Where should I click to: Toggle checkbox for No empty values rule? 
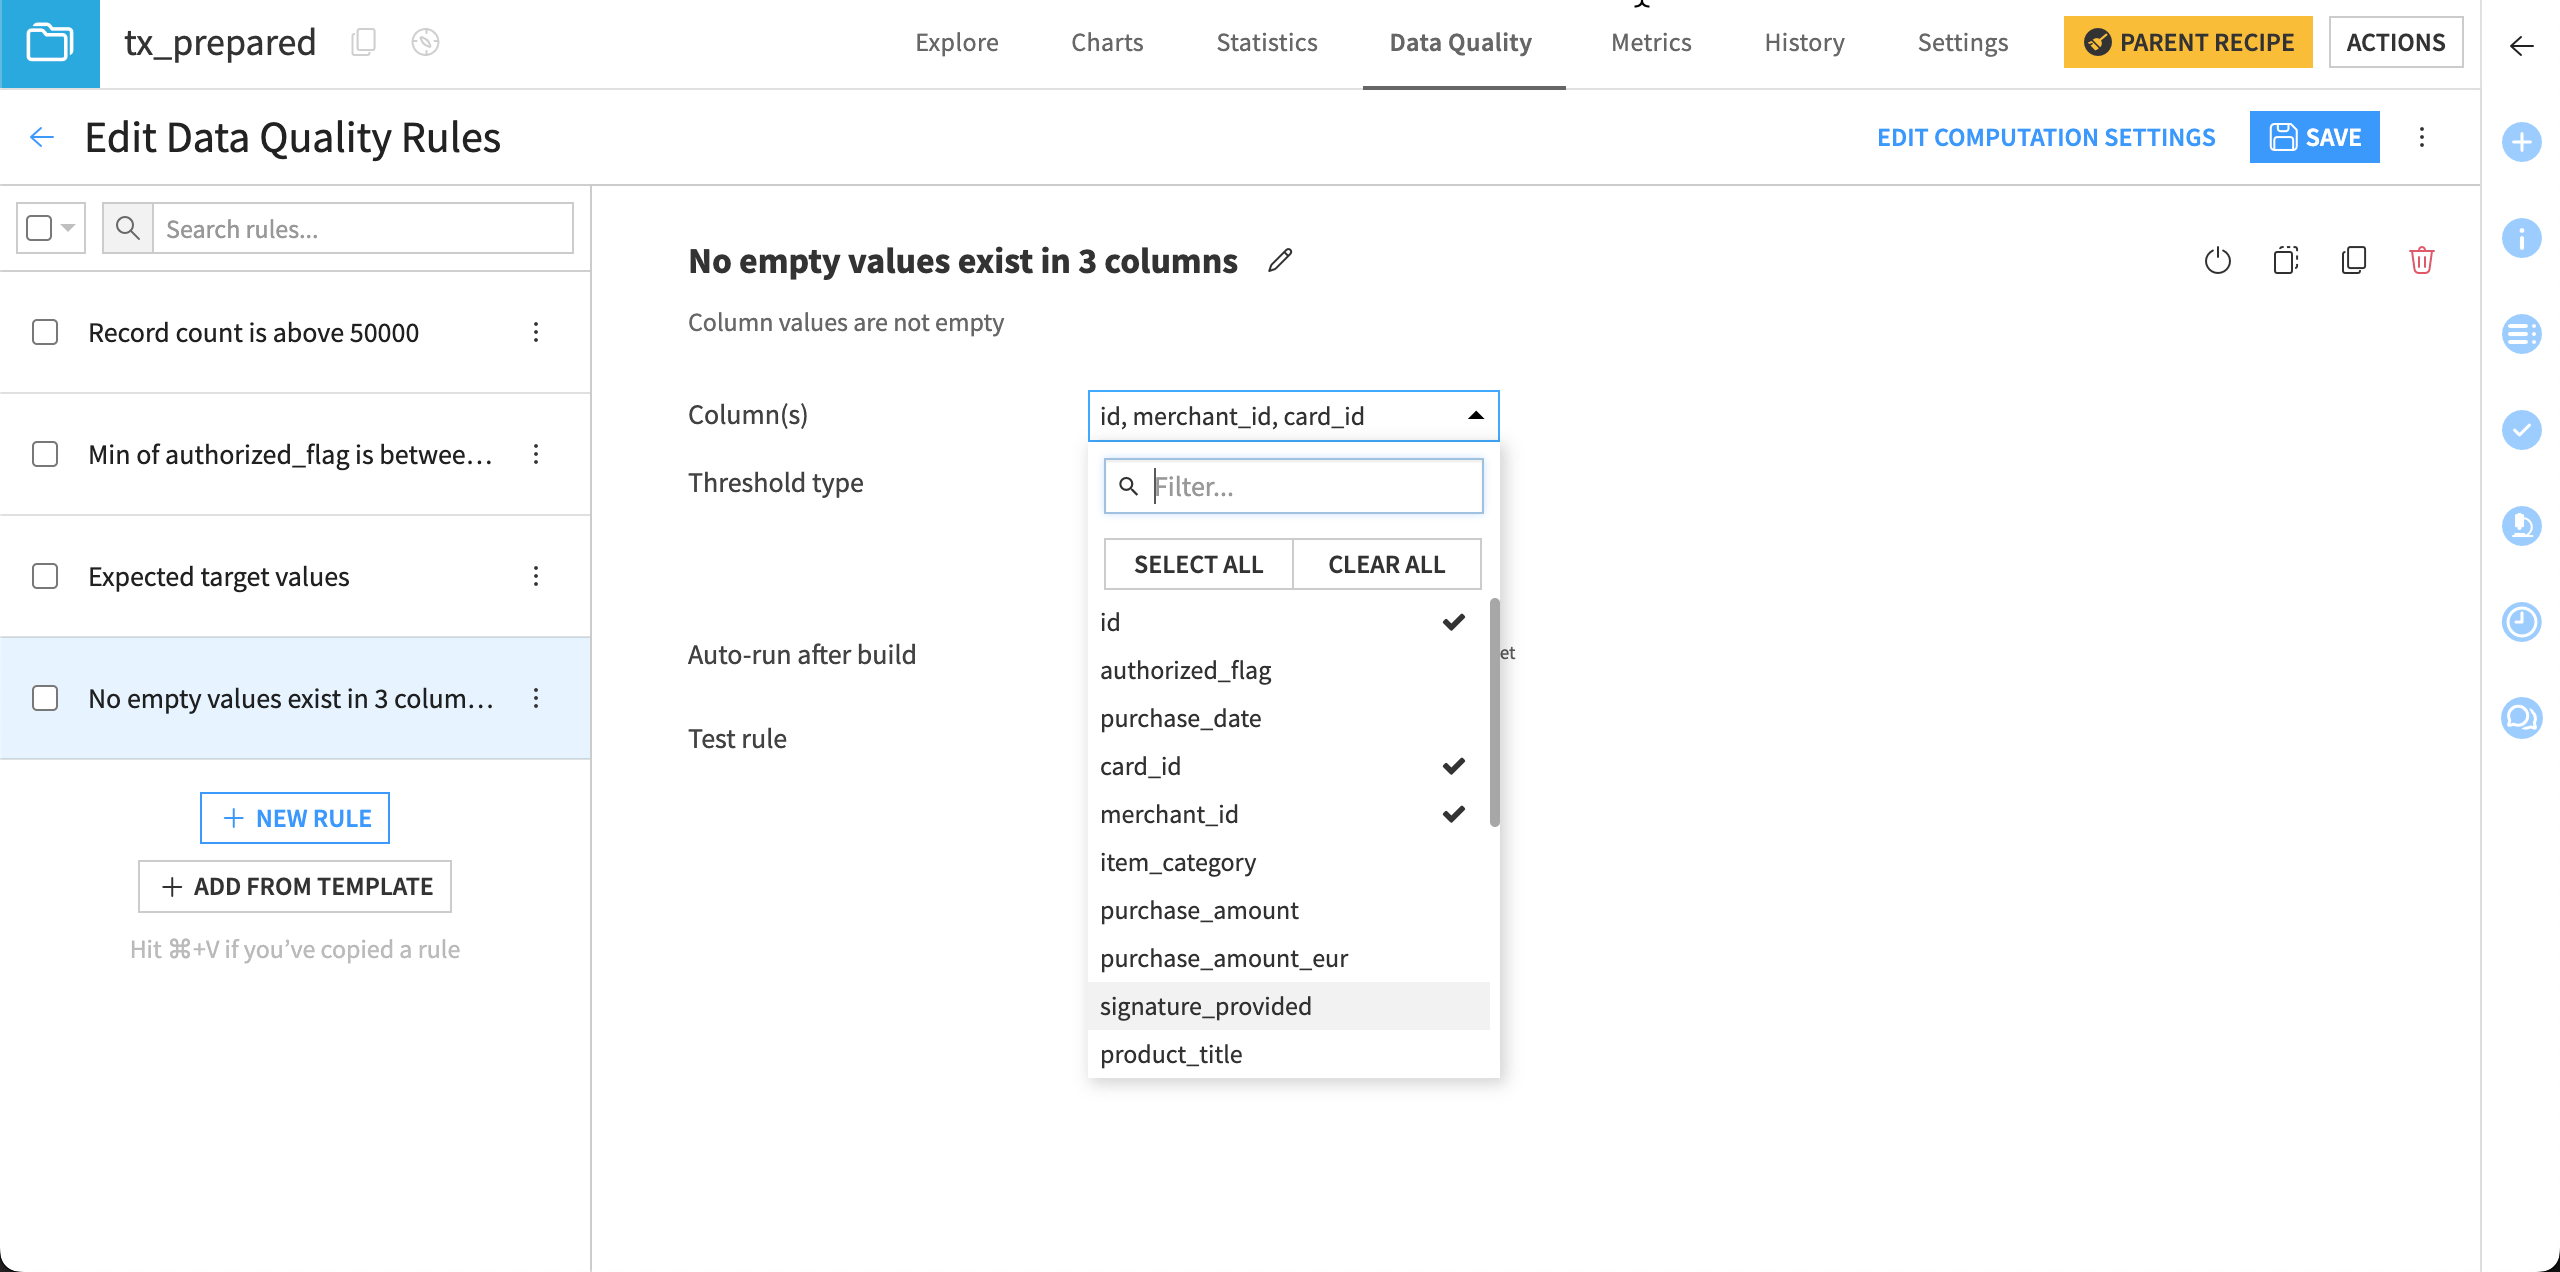[x=46, y=697]
